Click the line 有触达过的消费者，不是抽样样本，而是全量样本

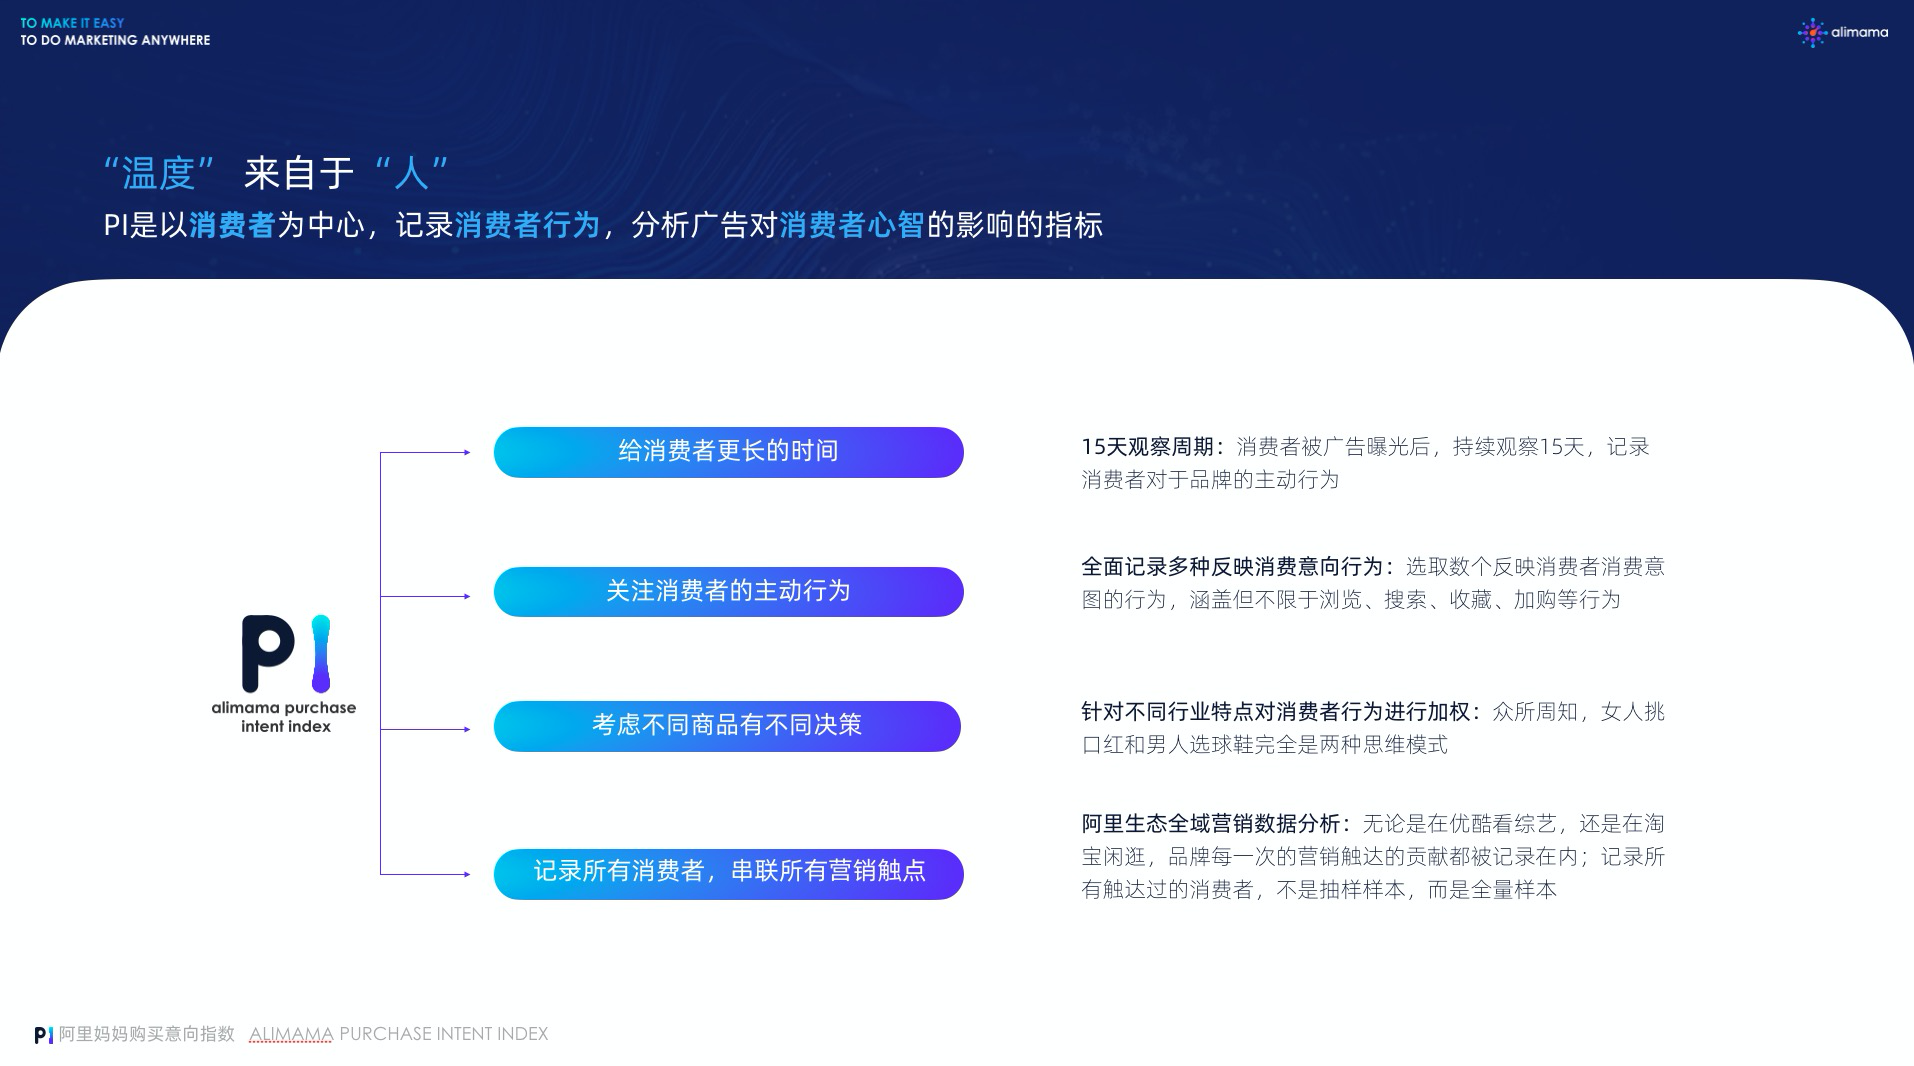(1319, 890)
